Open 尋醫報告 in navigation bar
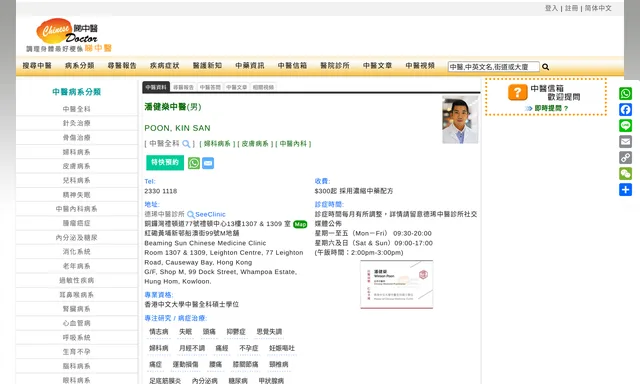This screenshot has width=640, height=384. 122,66
